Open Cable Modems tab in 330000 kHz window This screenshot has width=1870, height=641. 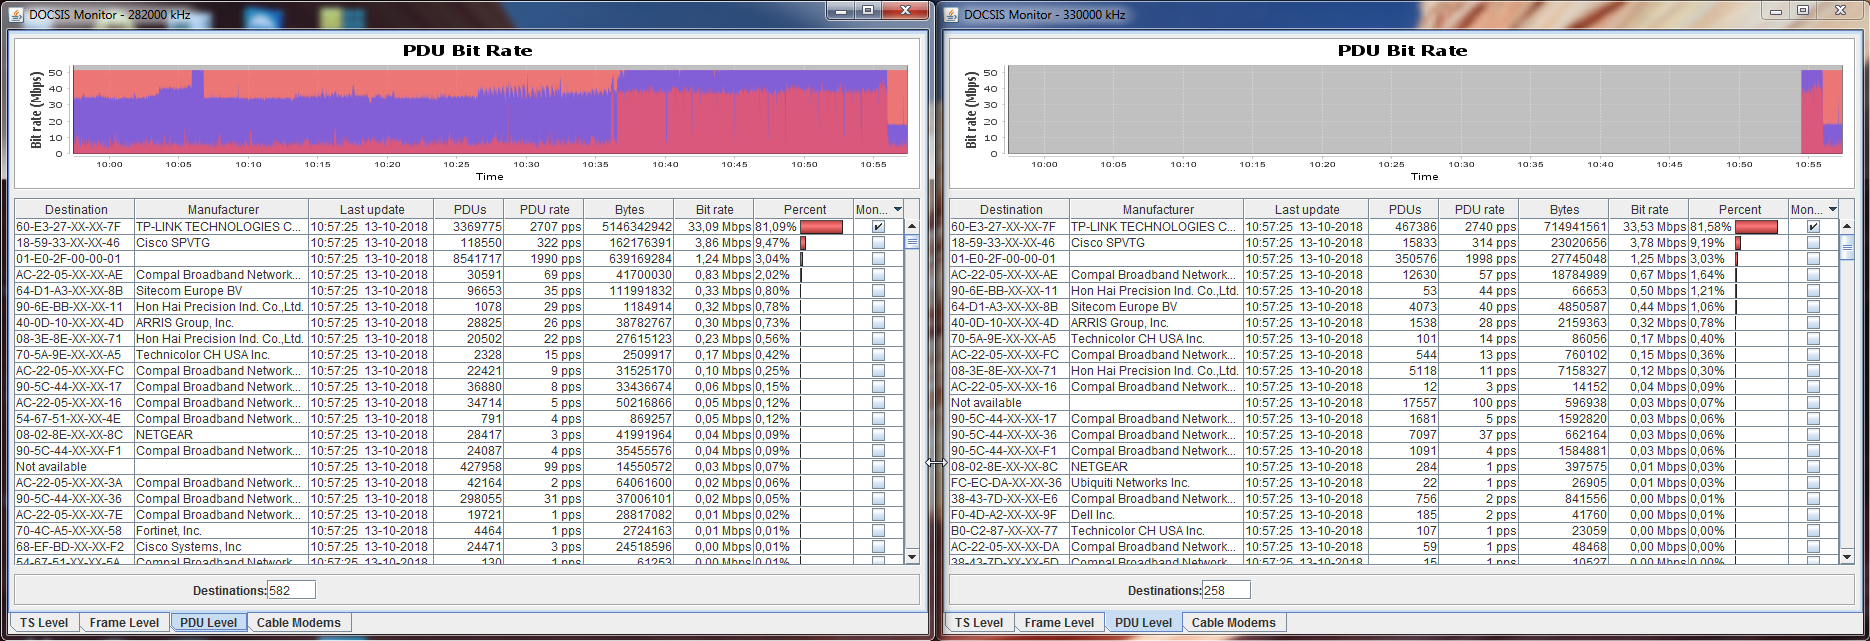pos(1234,623)
